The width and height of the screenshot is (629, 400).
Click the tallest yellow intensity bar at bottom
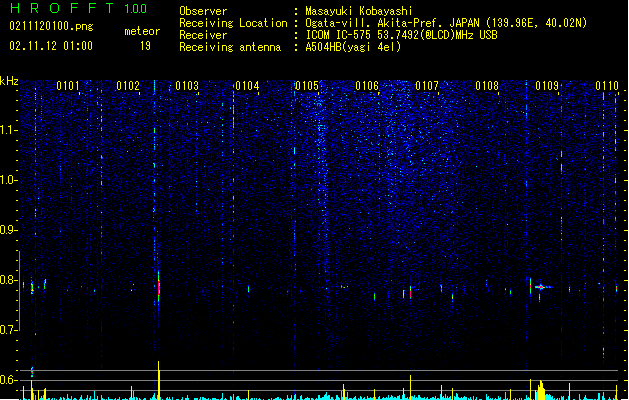[159, 380]
